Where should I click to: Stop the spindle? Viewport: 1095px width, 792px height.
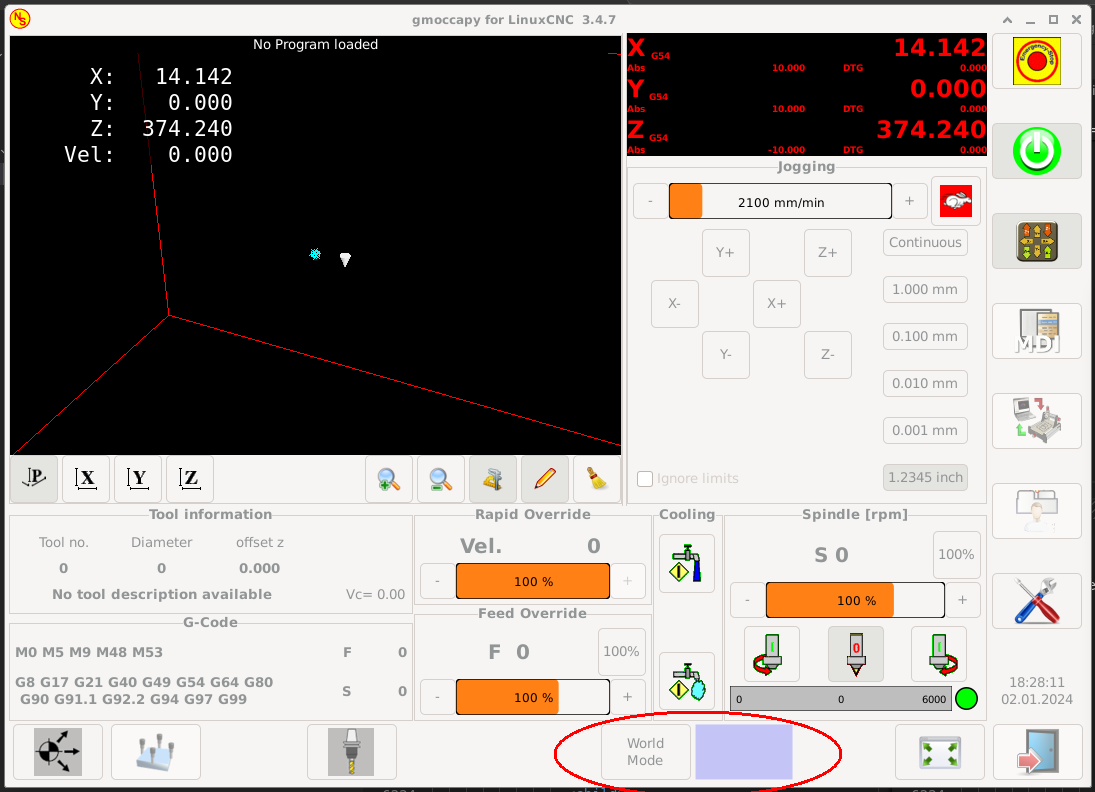point(855,654)
